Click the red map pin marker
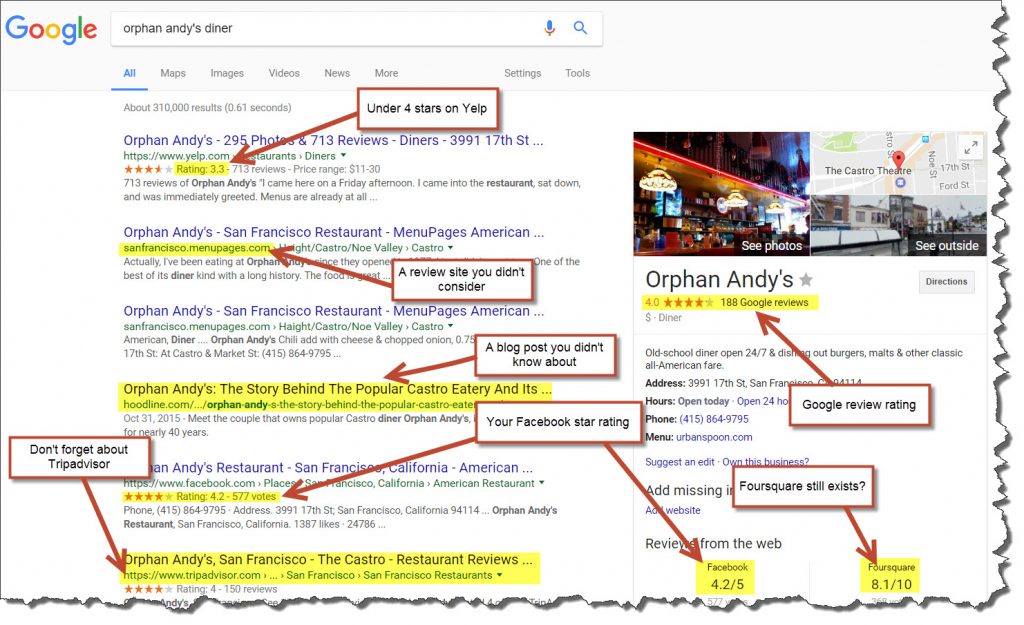Viewport: 1024px width, 625px height. [899, 159]
